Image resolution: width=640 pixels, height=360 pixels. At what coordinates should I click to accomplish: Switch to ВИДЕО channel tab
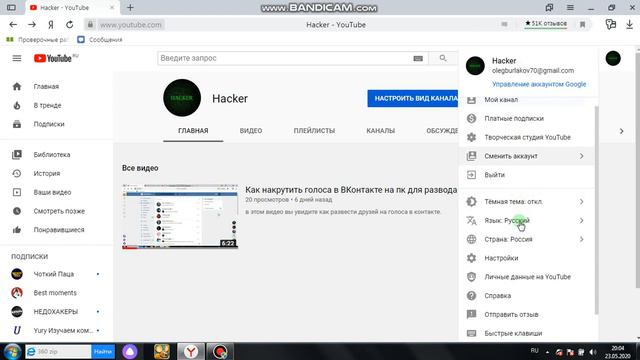251,131
